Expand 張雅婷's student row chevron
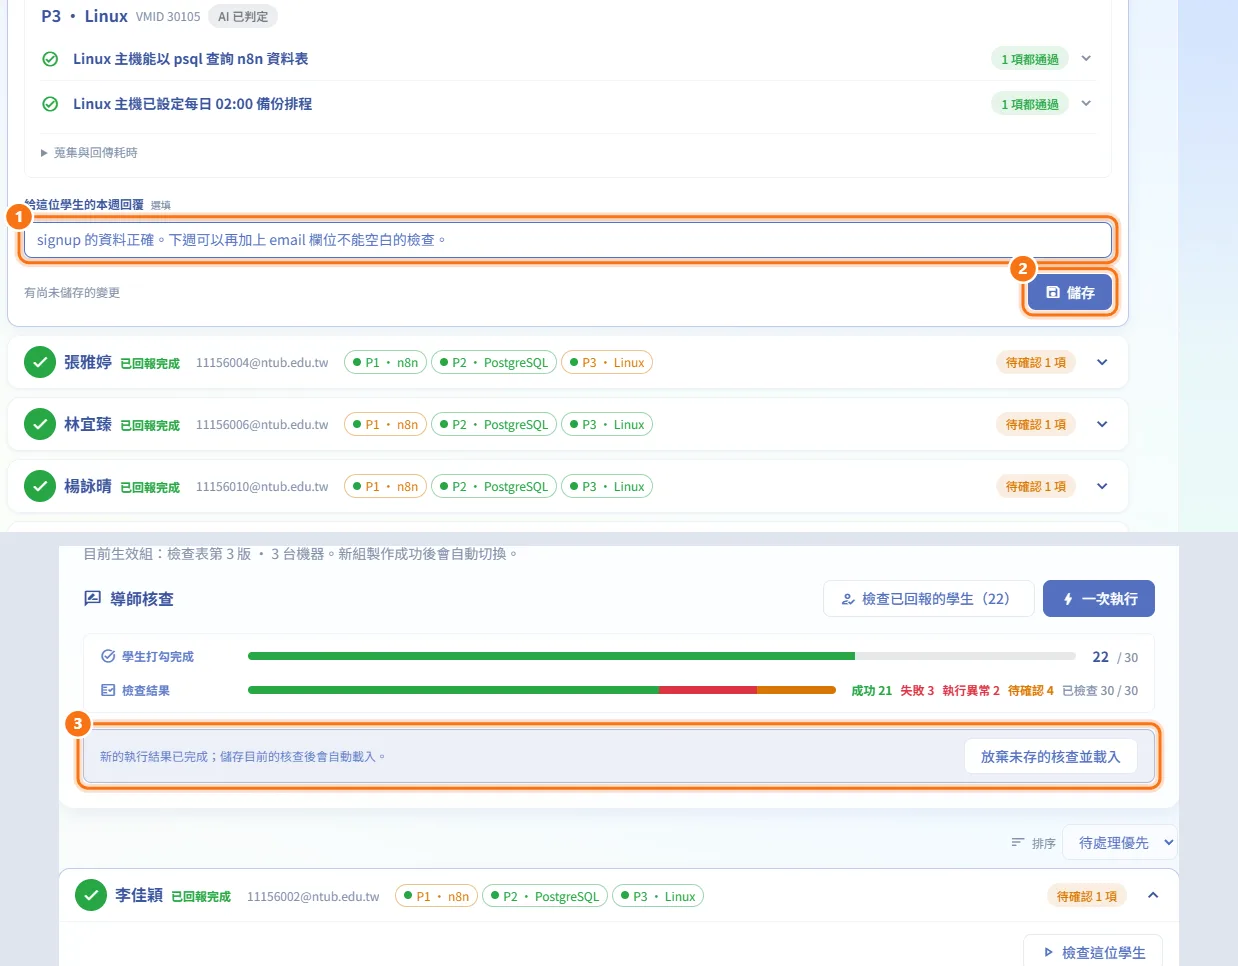 pyautogui.click(x=1102, y=362)
